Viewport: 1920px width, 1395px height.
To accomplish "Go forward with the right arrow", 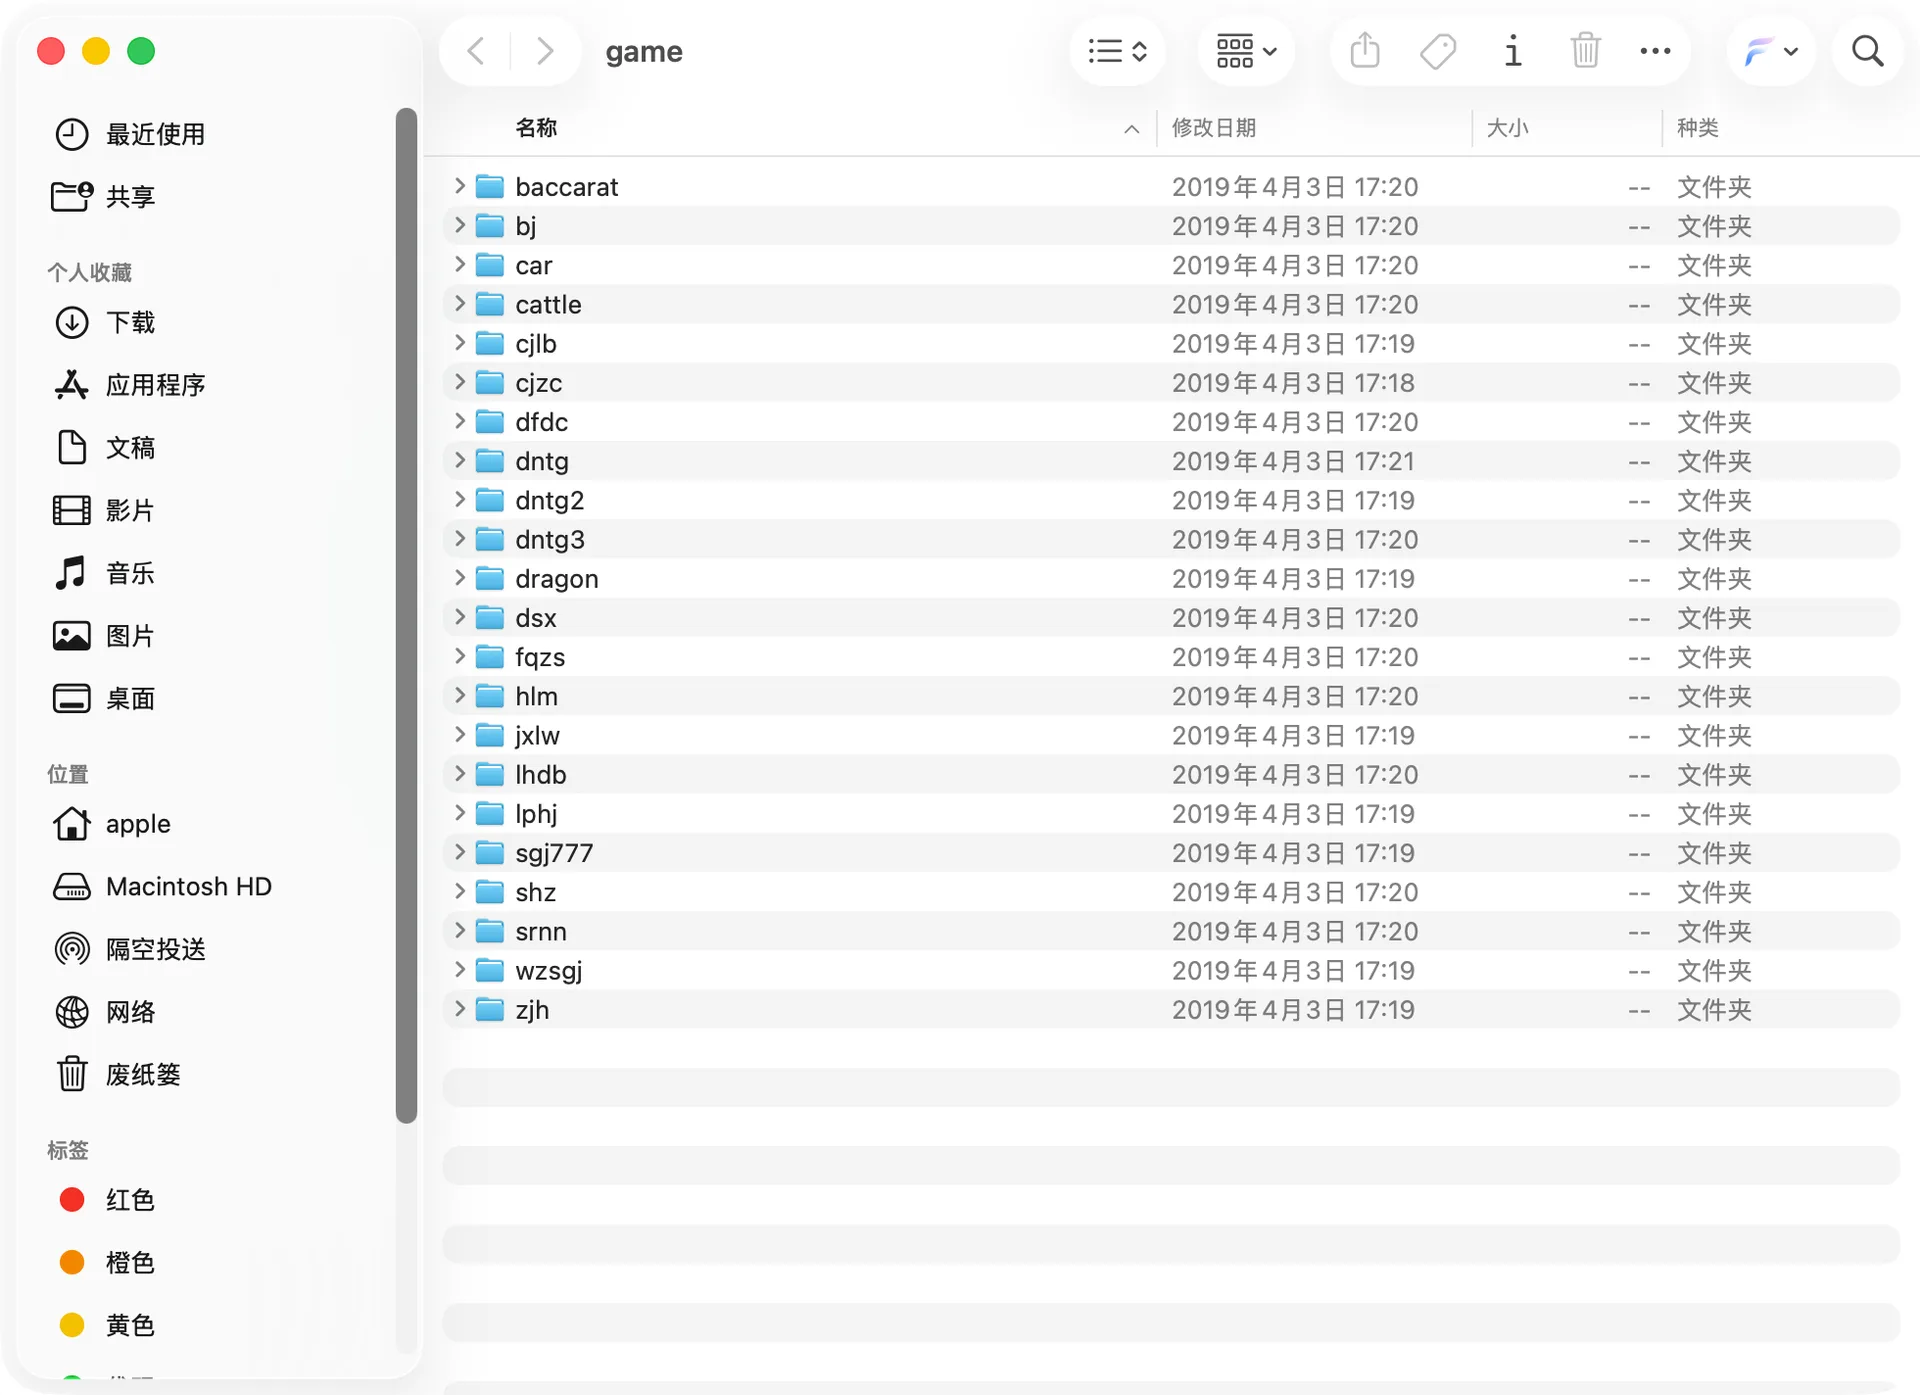I will 544,51.
